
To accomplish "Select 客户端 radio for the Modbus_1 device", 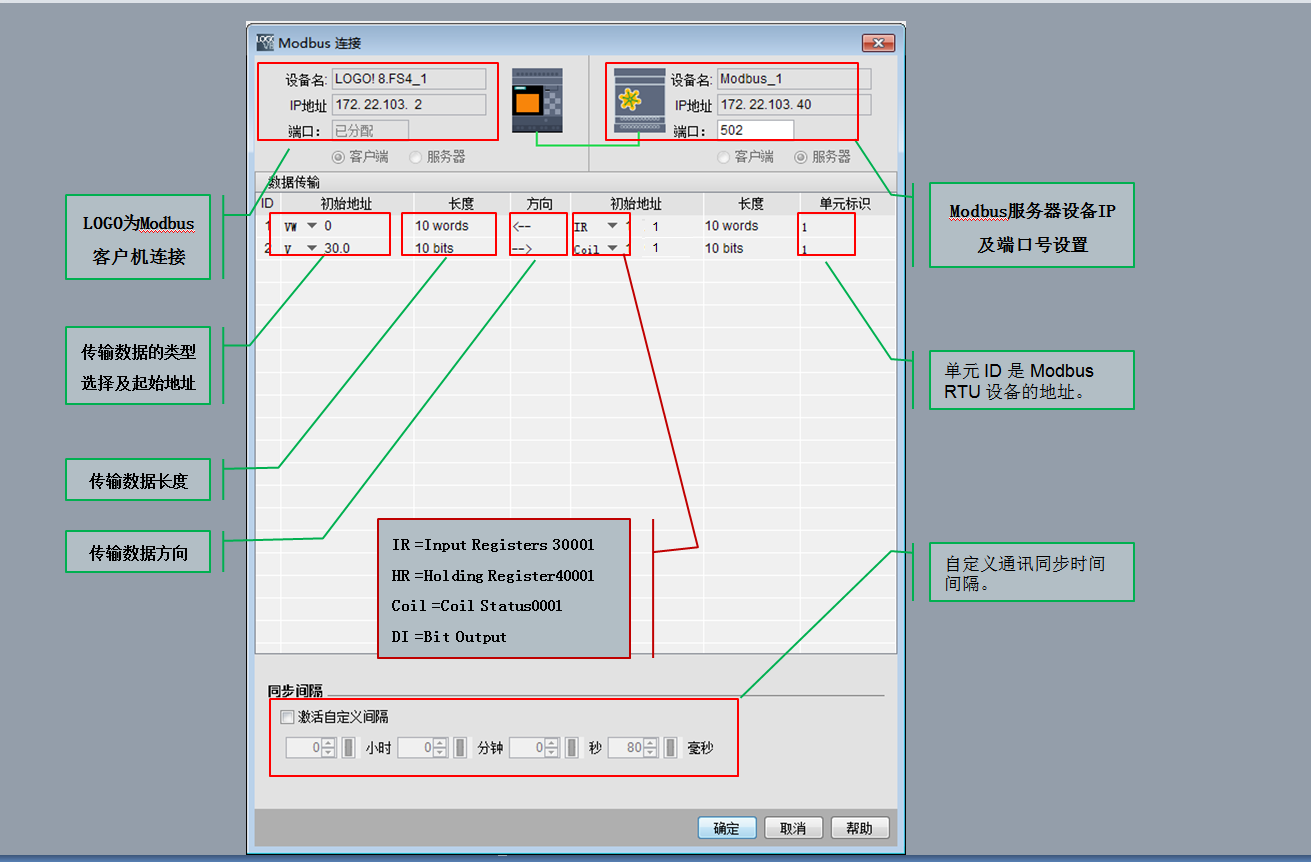I will click(723, 157).
